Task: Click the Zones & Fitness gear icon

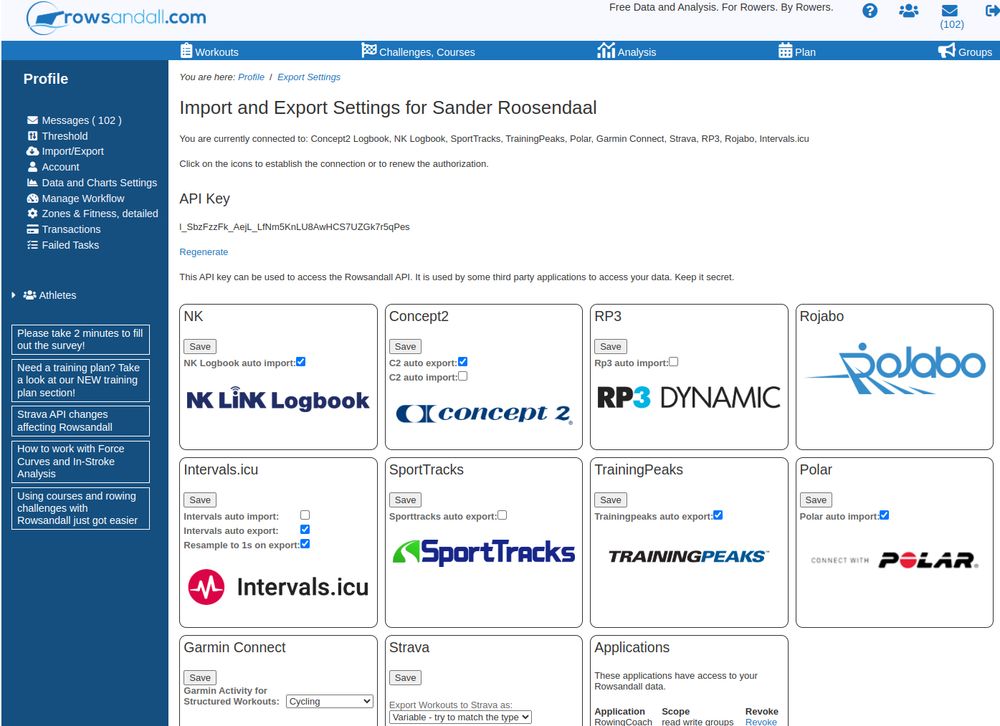Action: (x=33, y=214)
